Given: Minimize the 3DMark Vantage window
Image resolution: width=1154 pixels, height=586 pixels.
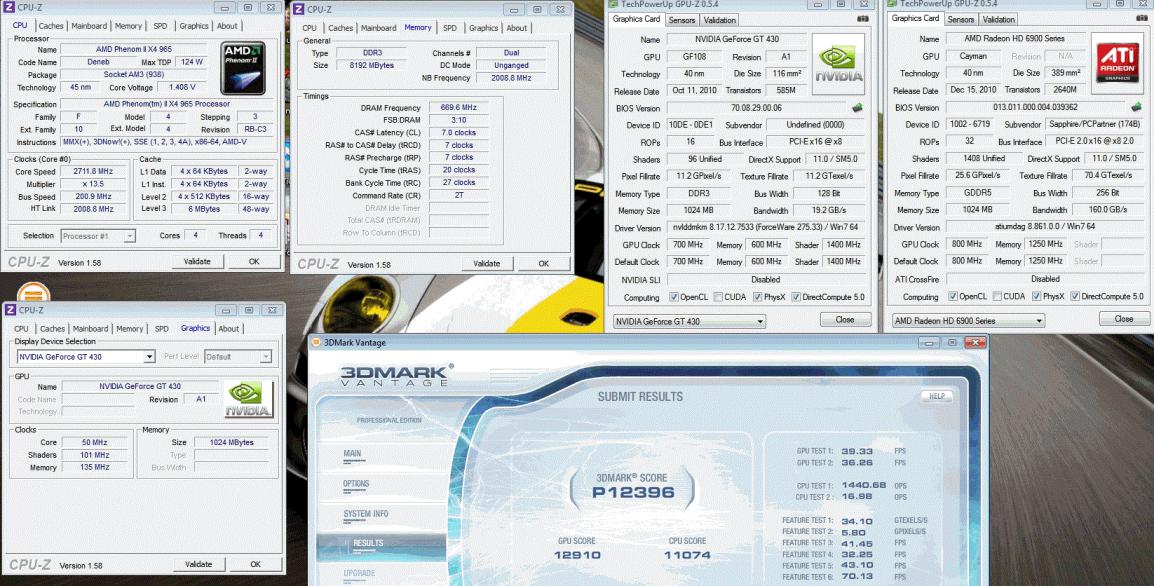Looking at the screenshot, I should tap(930, 342).
